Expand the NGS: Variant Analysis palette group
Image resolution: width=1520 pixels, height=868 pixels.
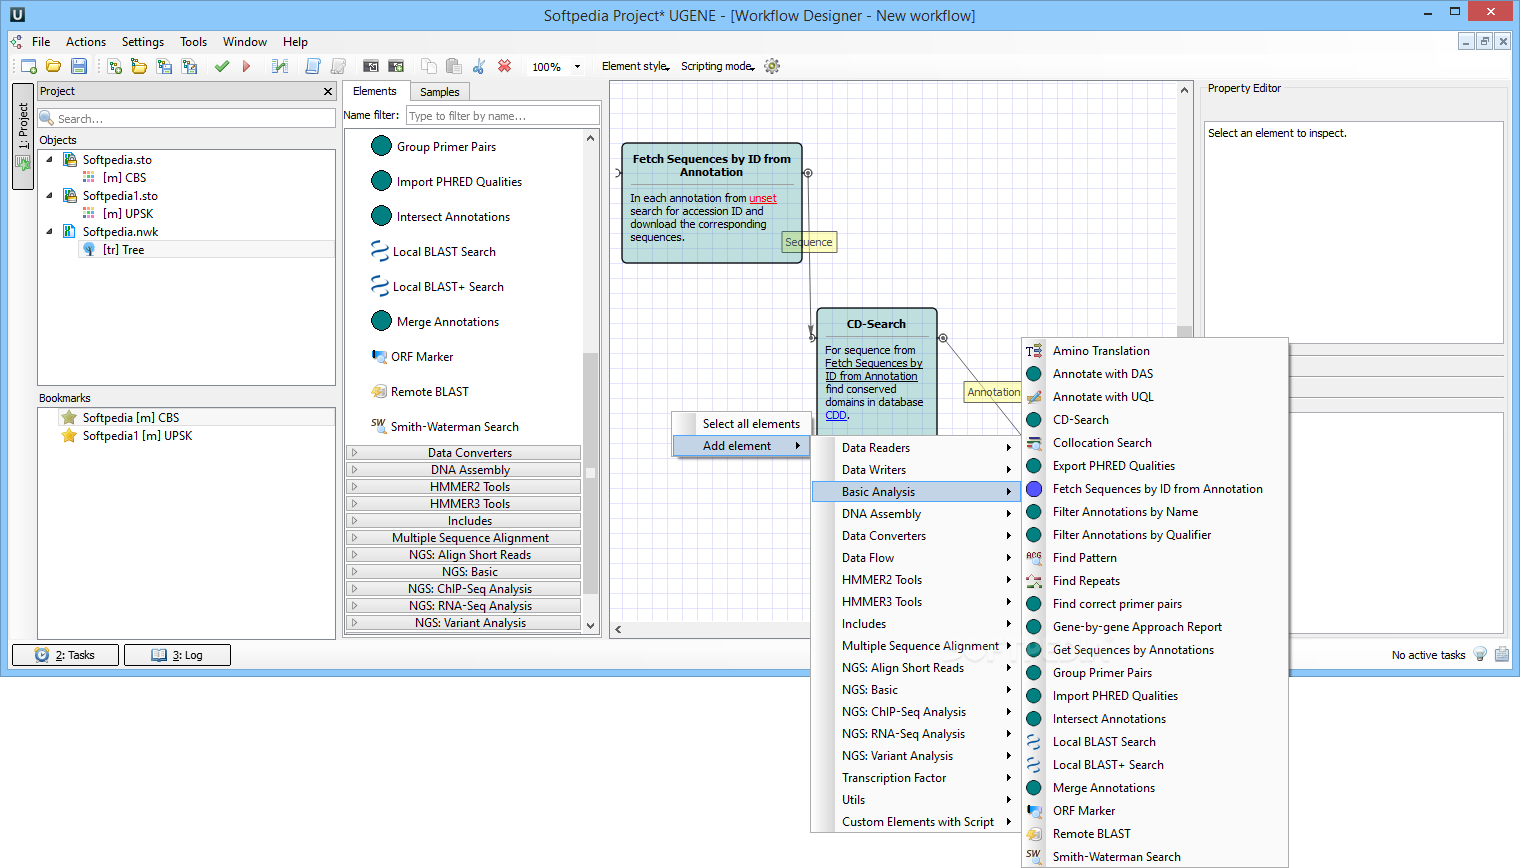click(463, 623)
